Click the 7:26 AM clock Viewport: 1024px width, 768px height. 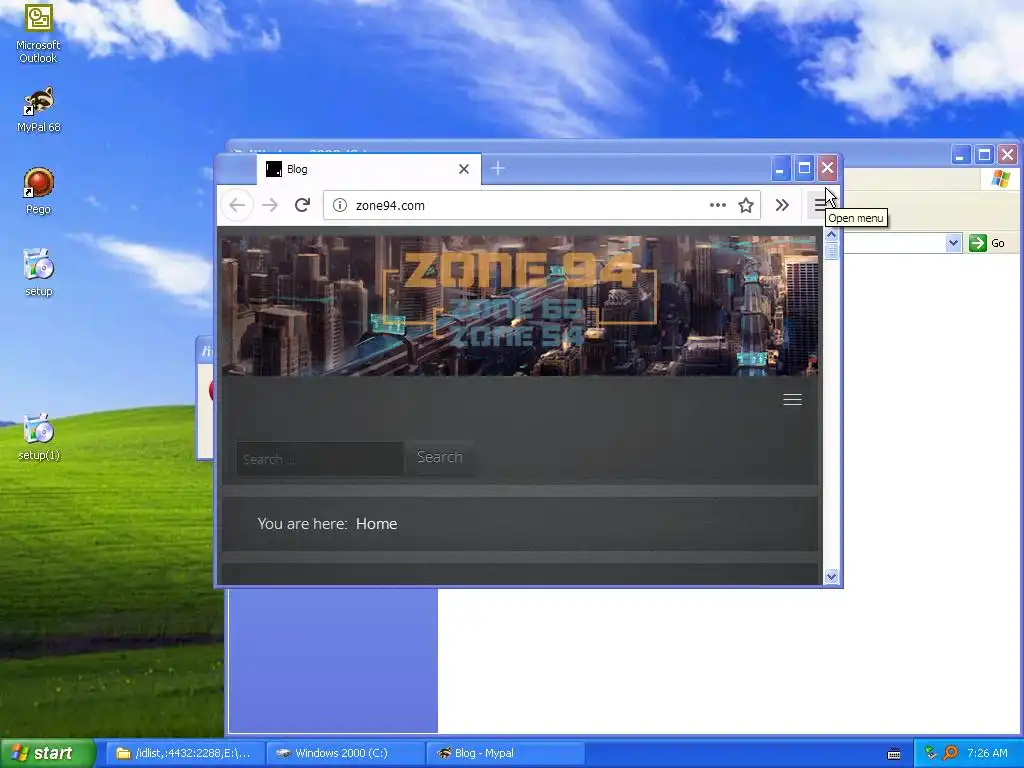[x=987, y=753]
